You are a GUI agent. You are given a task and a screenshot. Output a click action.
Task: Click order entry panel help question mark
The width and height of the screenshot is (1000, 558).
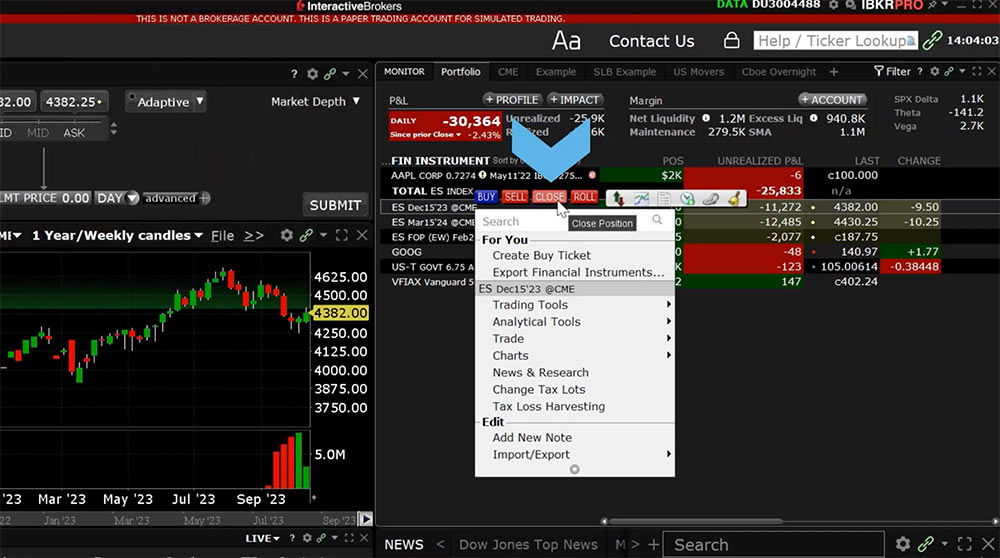pos(294,74)
